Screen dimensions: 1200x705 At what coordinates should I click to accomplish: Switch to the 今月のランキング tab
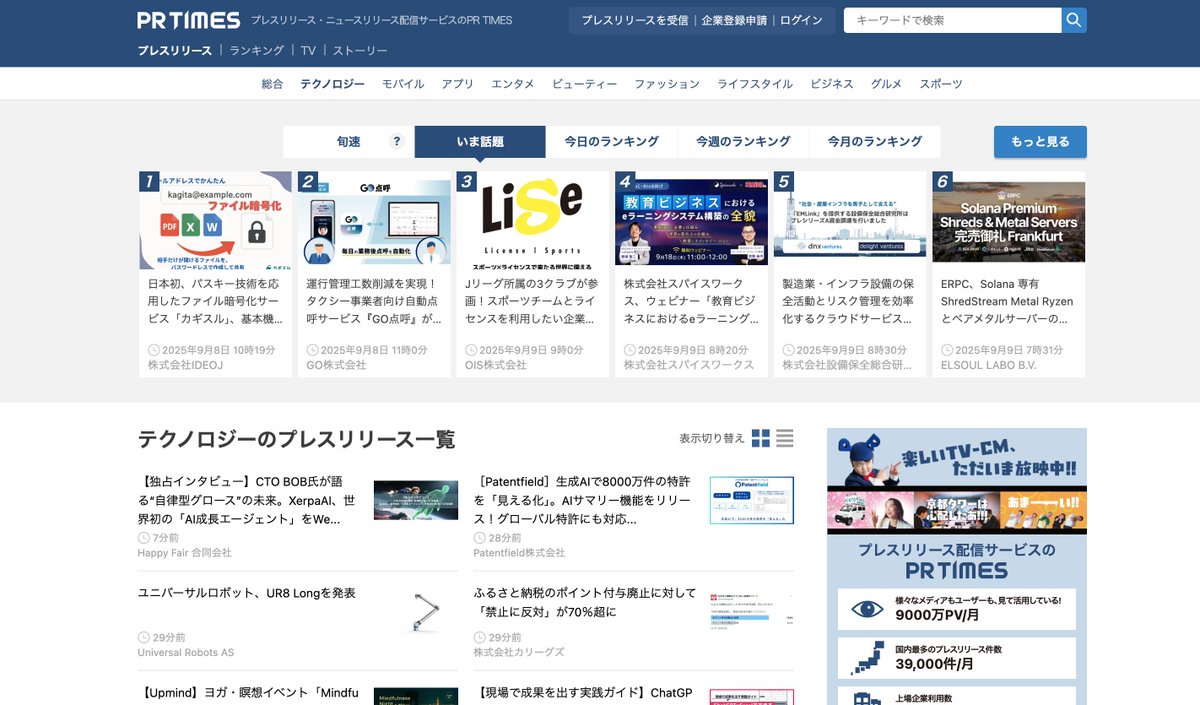tap(875, 142)
